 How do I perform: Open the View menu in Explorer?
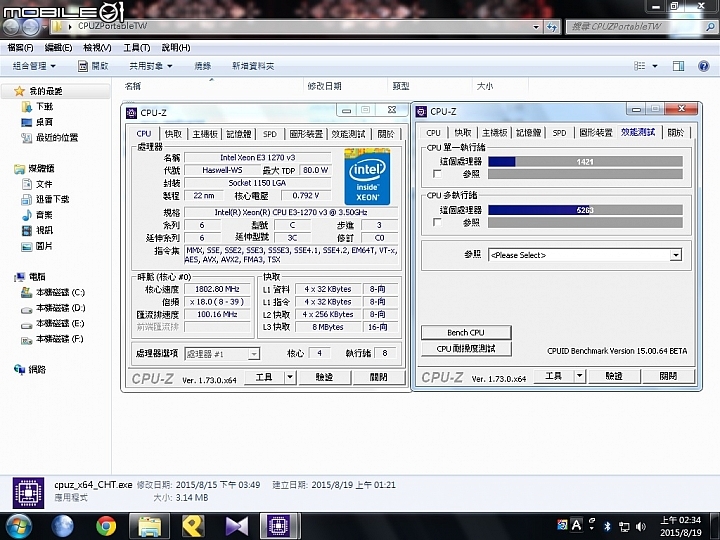coord(97,47)
